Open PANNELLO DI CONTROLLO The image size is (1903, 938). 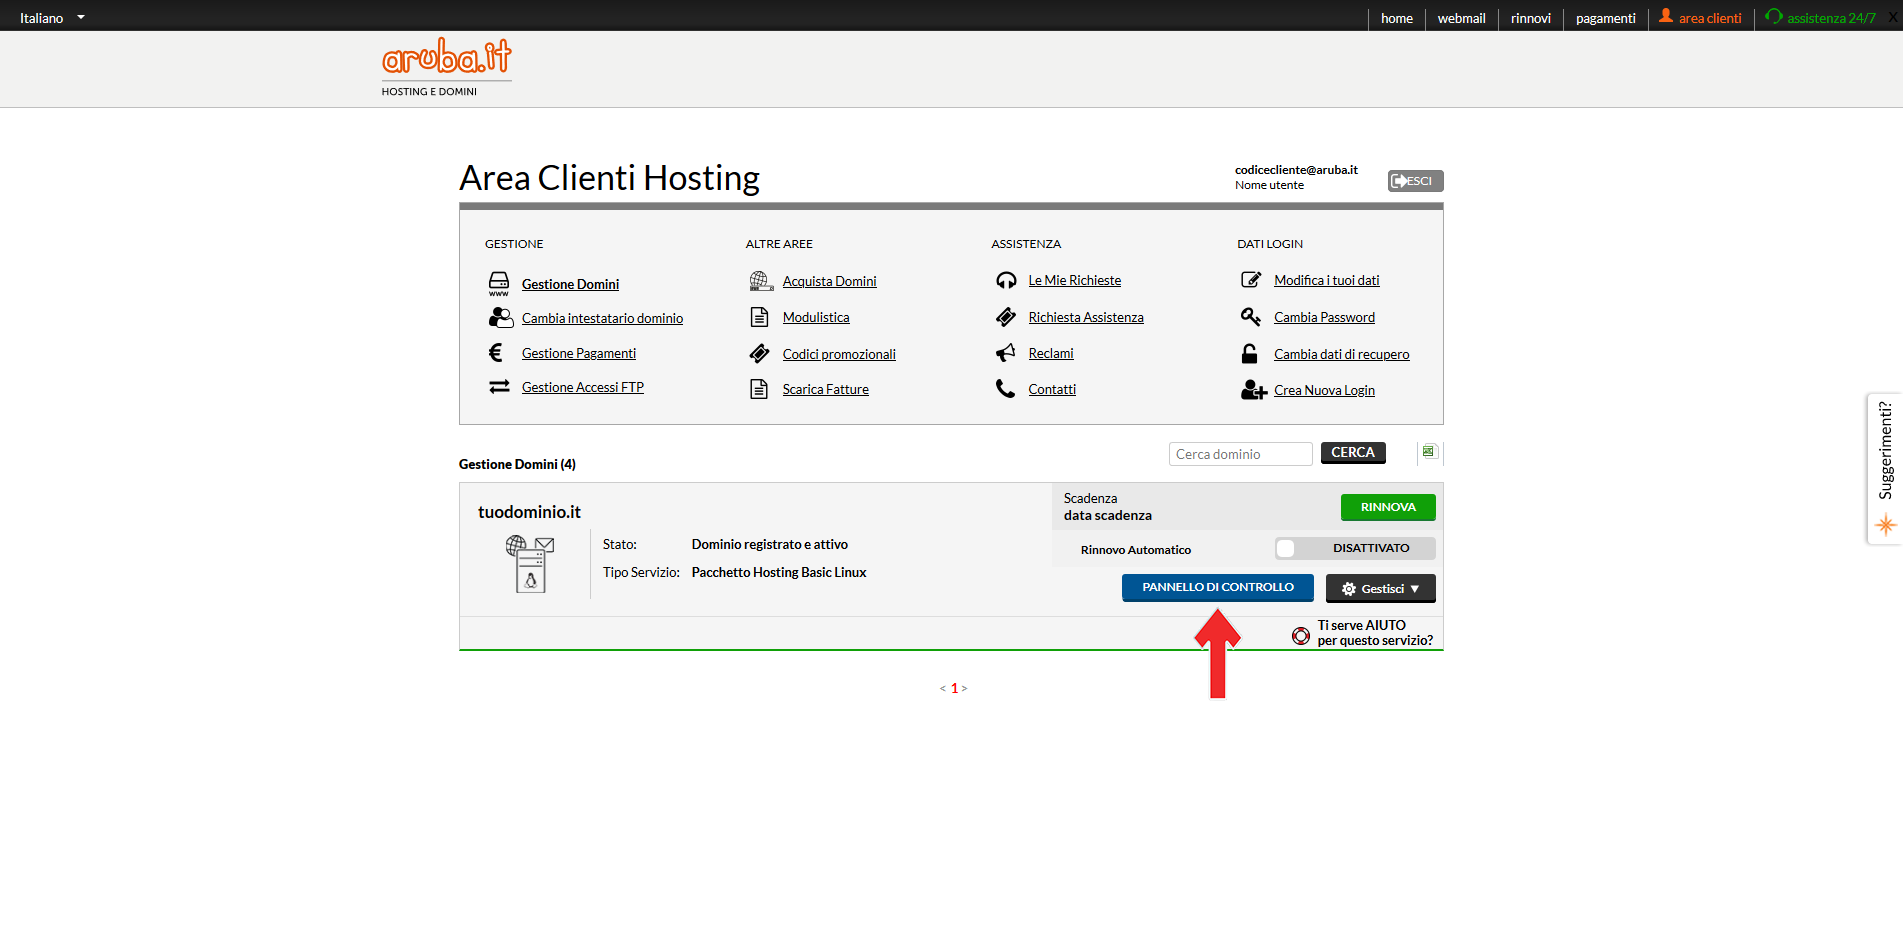click(x=1218, y=587)
